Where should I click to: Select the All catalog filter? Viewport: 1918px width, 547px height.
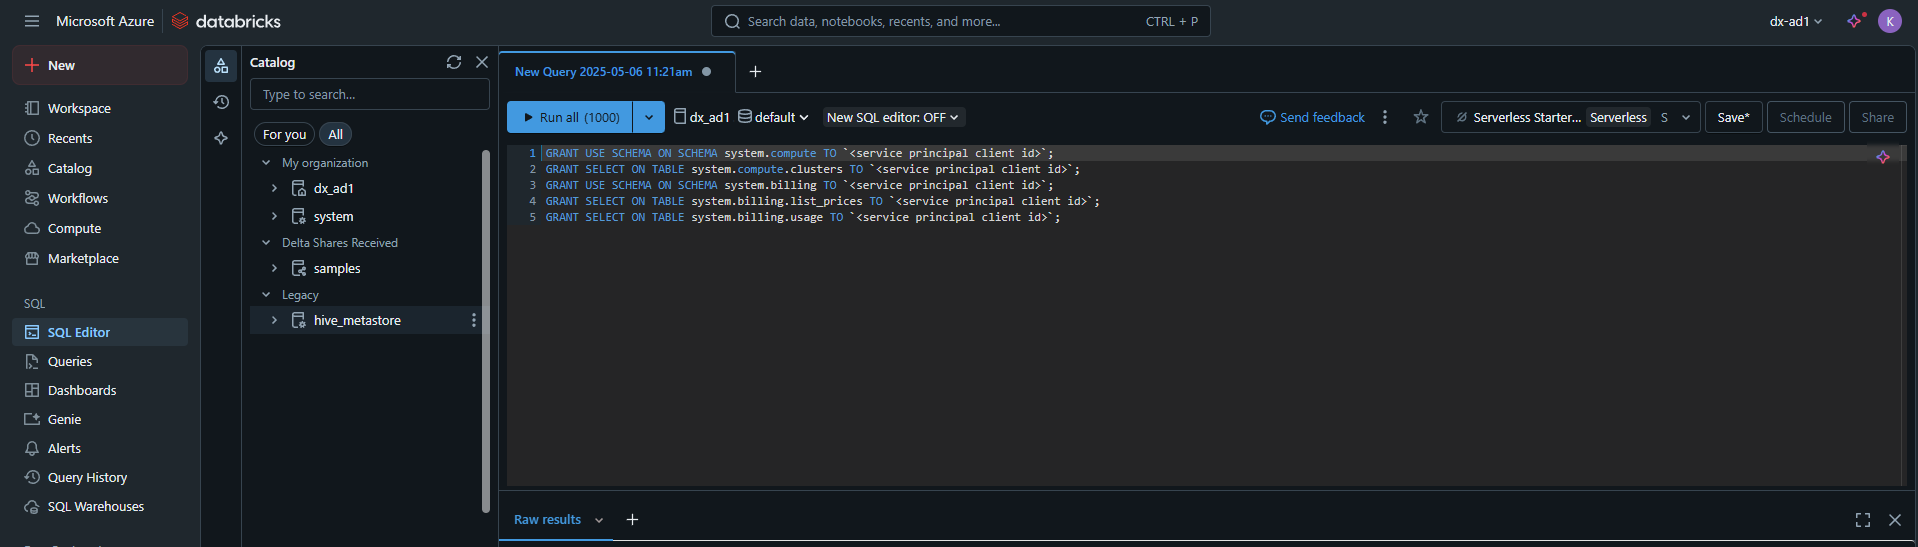coord(335,134)
